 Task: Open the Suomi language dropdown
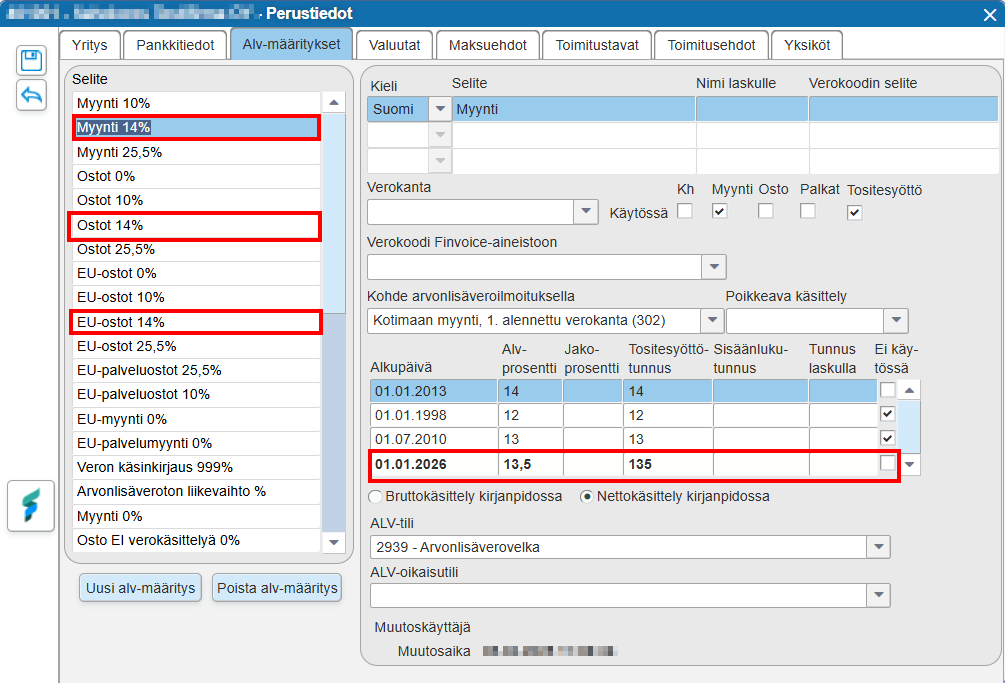pyautogui.click(x=440, y=109)
